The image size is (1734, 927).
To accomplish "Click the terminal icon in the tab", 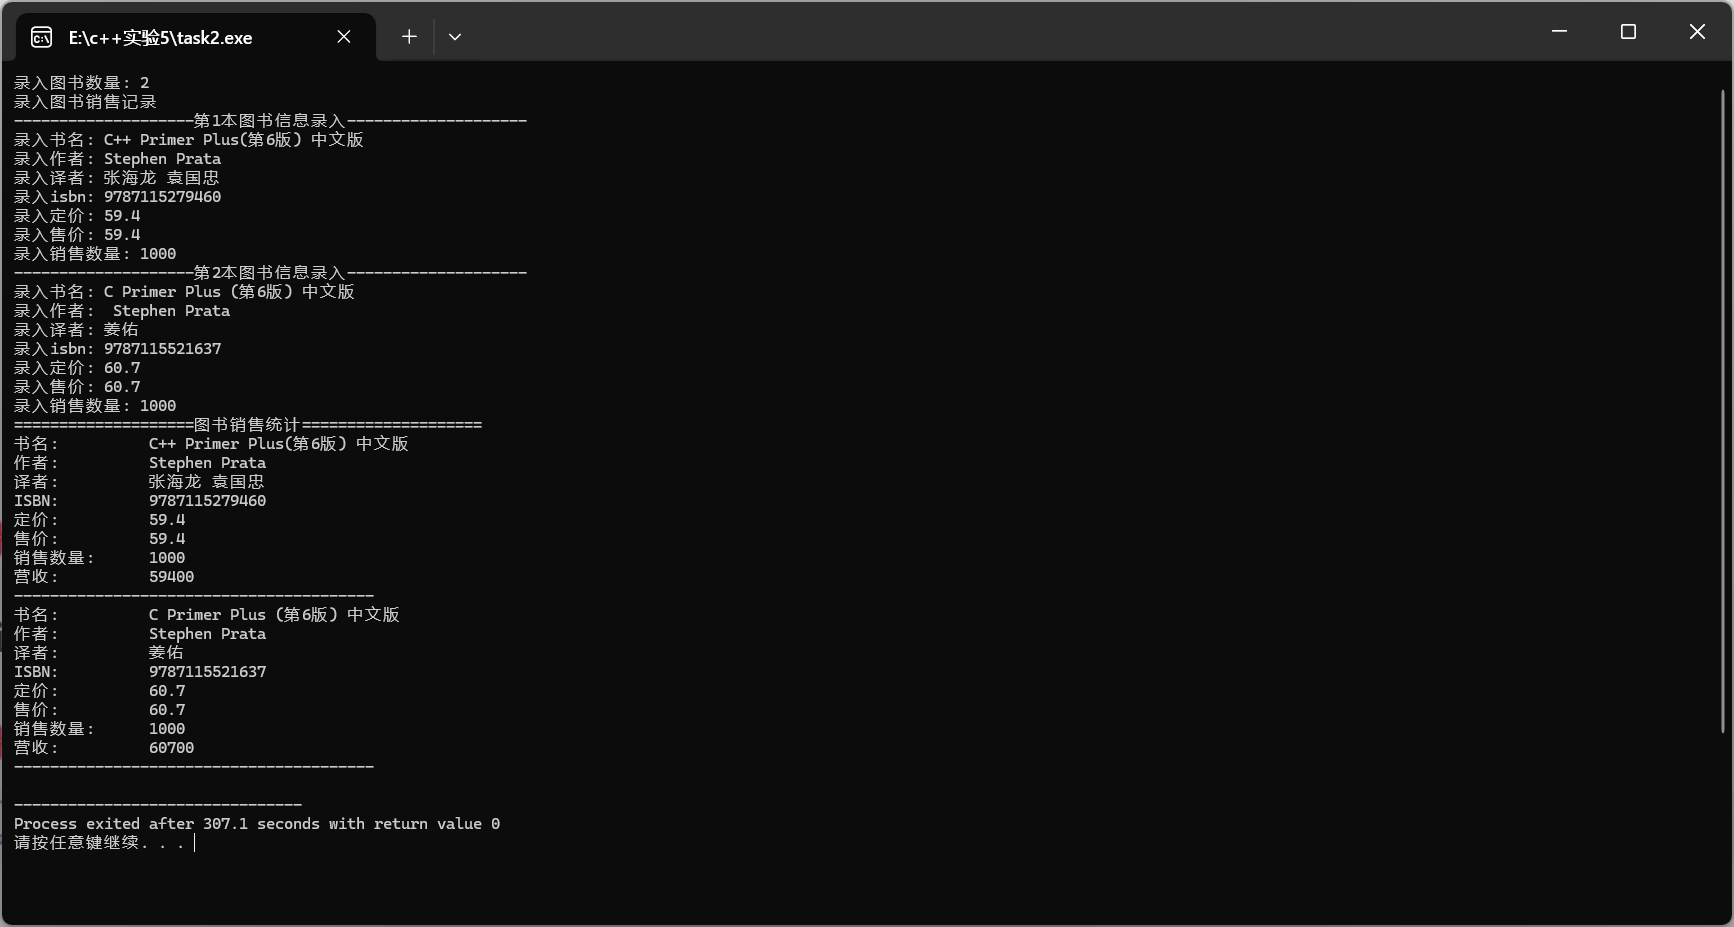I will 41,37.
